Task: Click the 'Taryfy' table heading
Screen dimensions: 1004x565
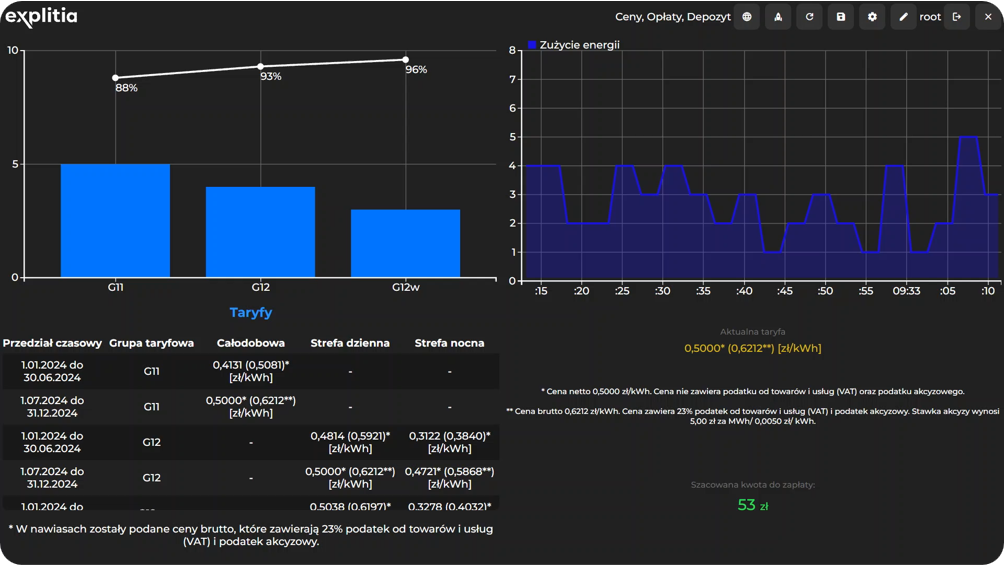Action: pyautogui.click(x=251, y=313)
